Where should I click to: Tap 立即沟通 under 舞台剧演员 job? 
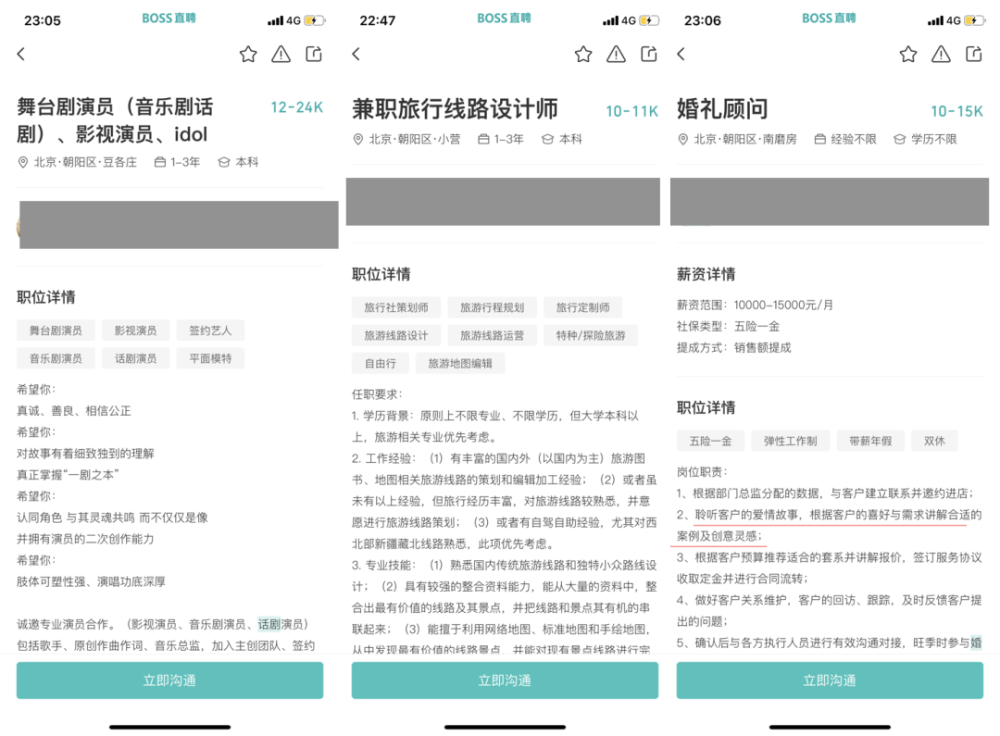coord(172,679)
